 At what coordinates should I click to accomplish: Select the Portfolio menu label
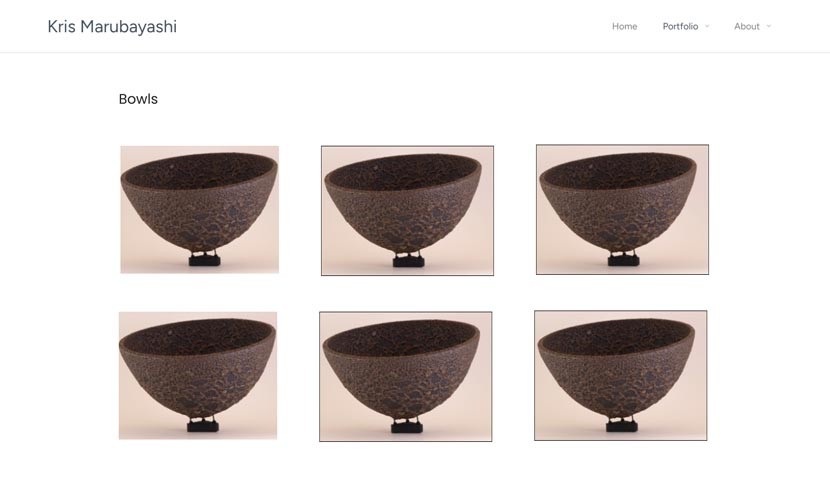click(680, 26)
